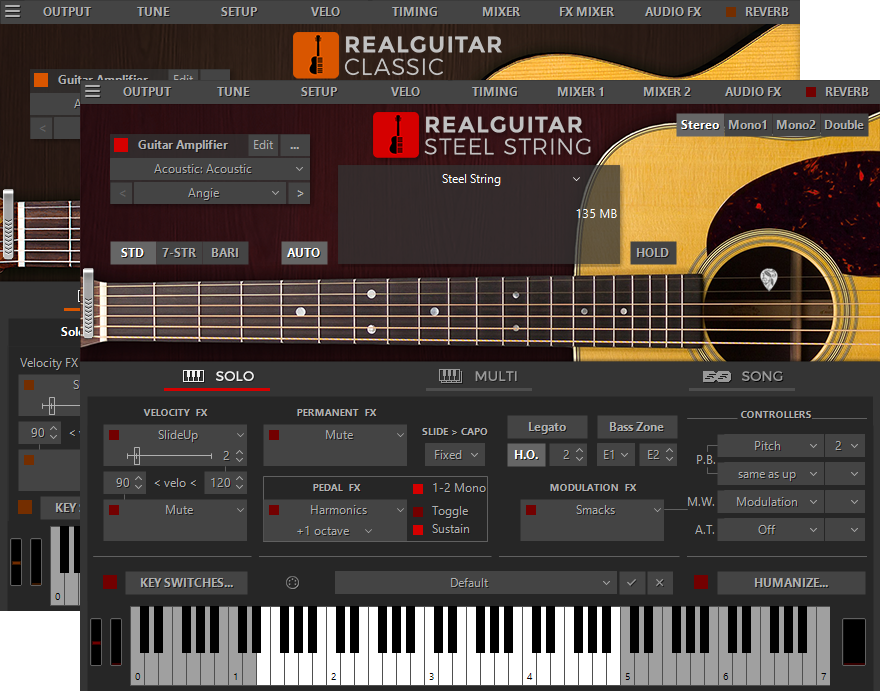This screenshot has height=691, width=880.
Task: Open the MIXER 2 tab
Action: pos(666,91)
